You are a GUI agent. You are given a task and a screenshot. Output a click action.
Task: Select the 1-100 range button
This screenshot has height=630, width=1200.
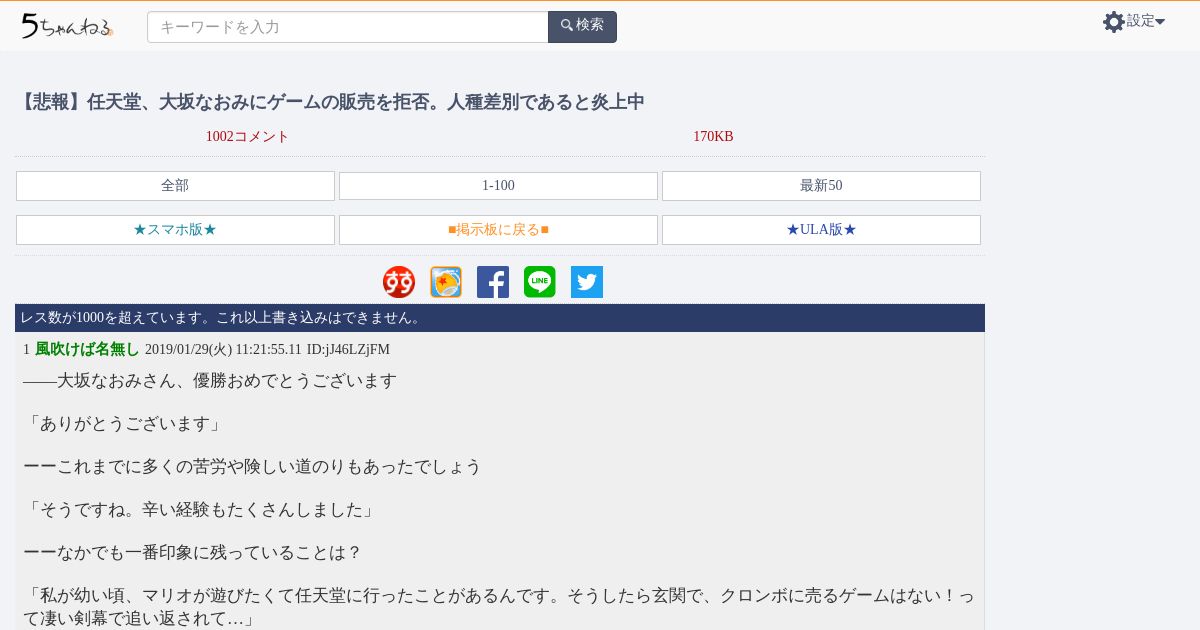(498, 186)
